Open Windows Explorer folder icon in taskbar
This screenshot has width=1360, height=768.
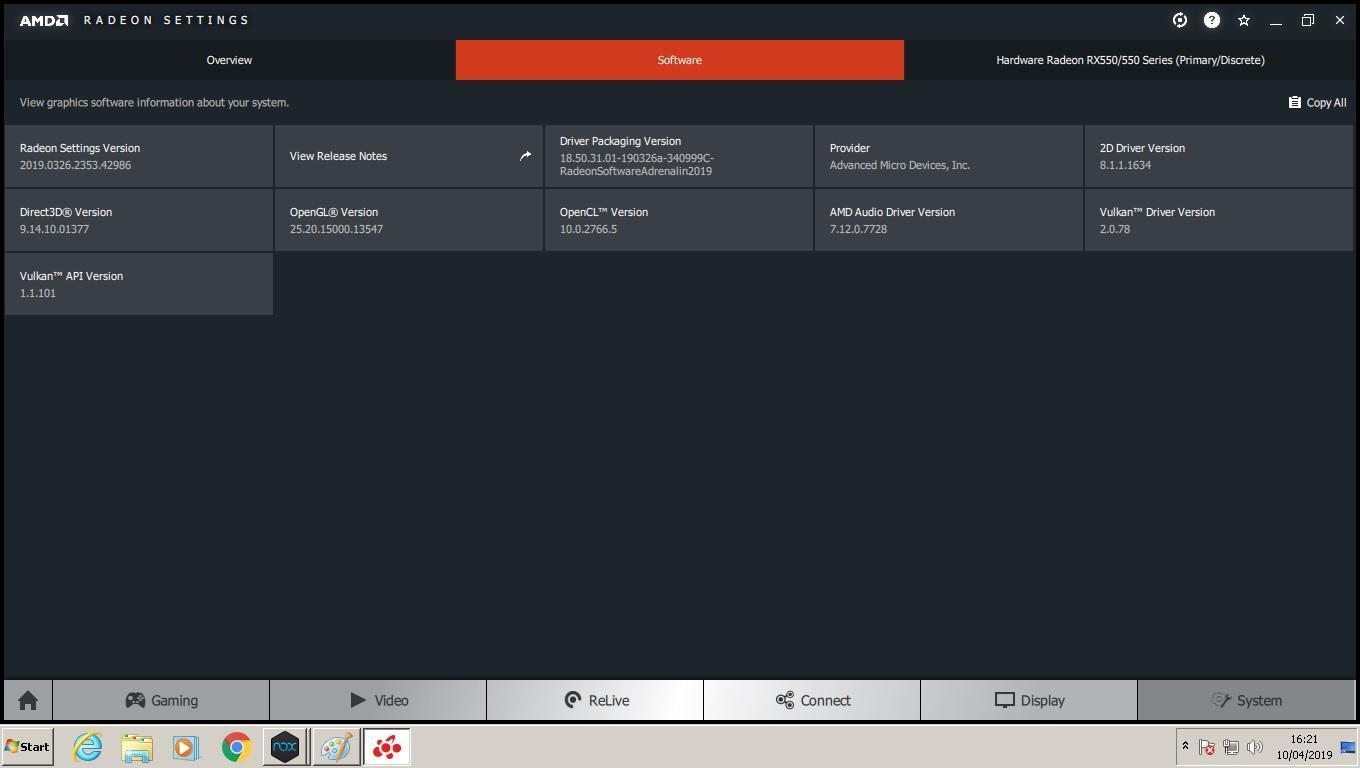click(x=137, y=747)
